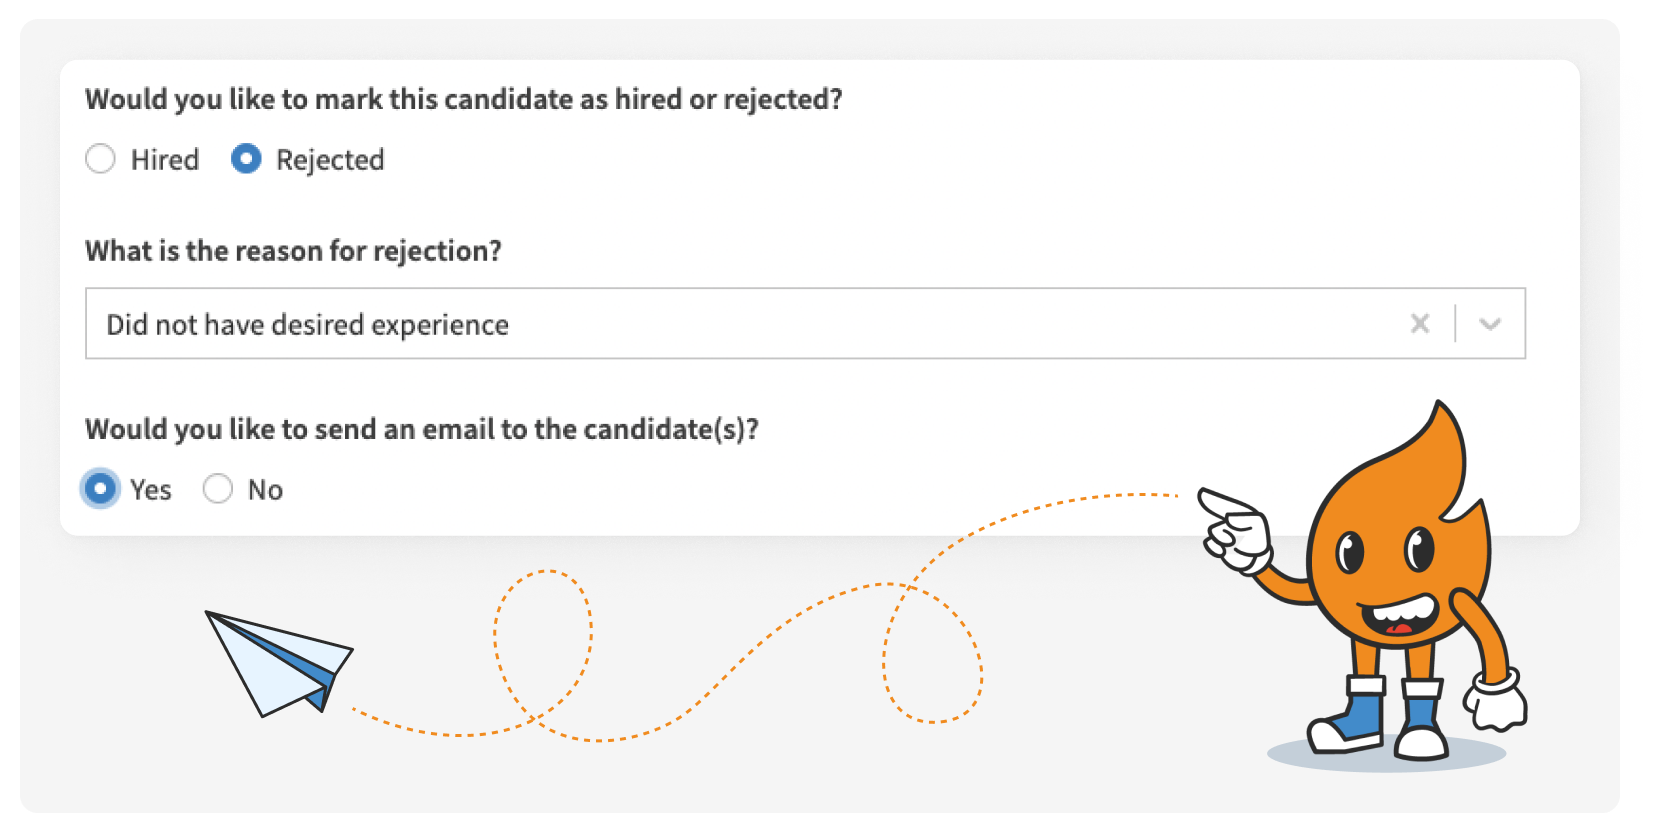Click the Hired label text
Screen dimensions: 1664x813
[165, 159]
